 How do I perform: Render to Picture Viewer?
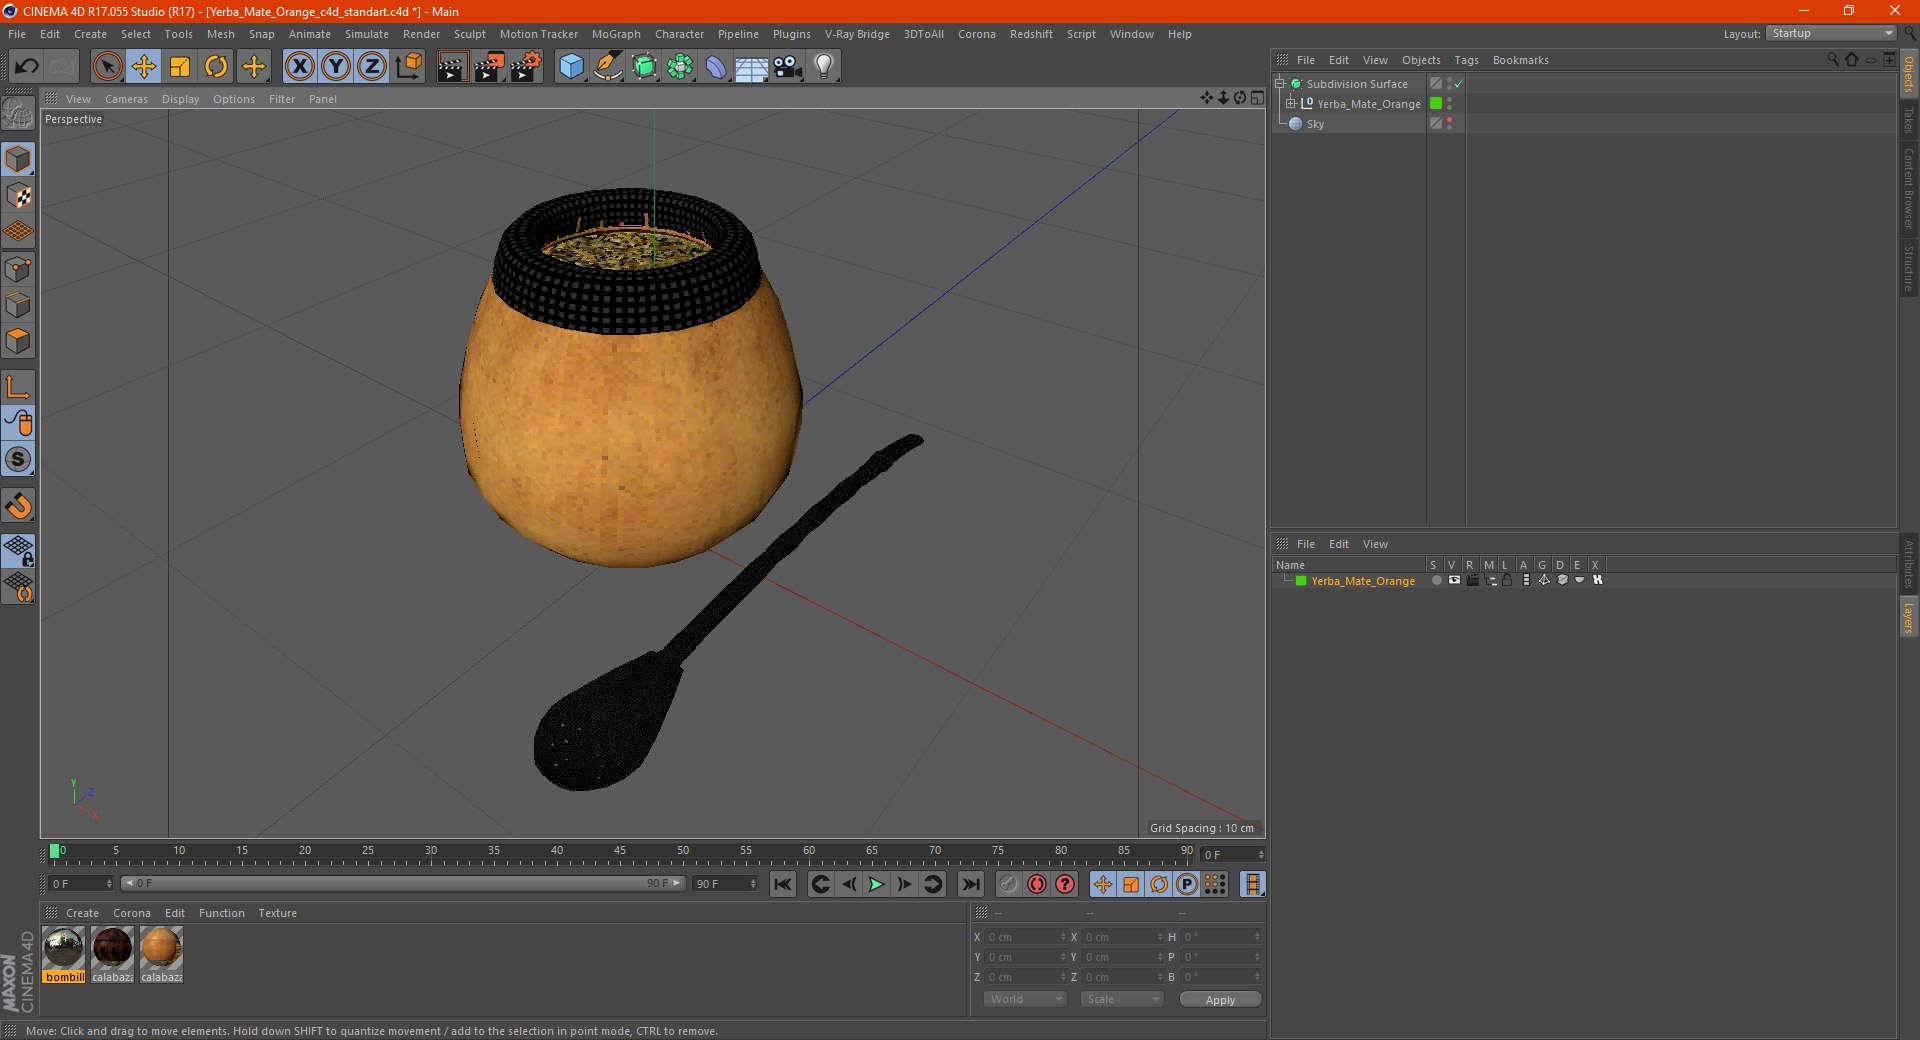(x=489, y=67)
